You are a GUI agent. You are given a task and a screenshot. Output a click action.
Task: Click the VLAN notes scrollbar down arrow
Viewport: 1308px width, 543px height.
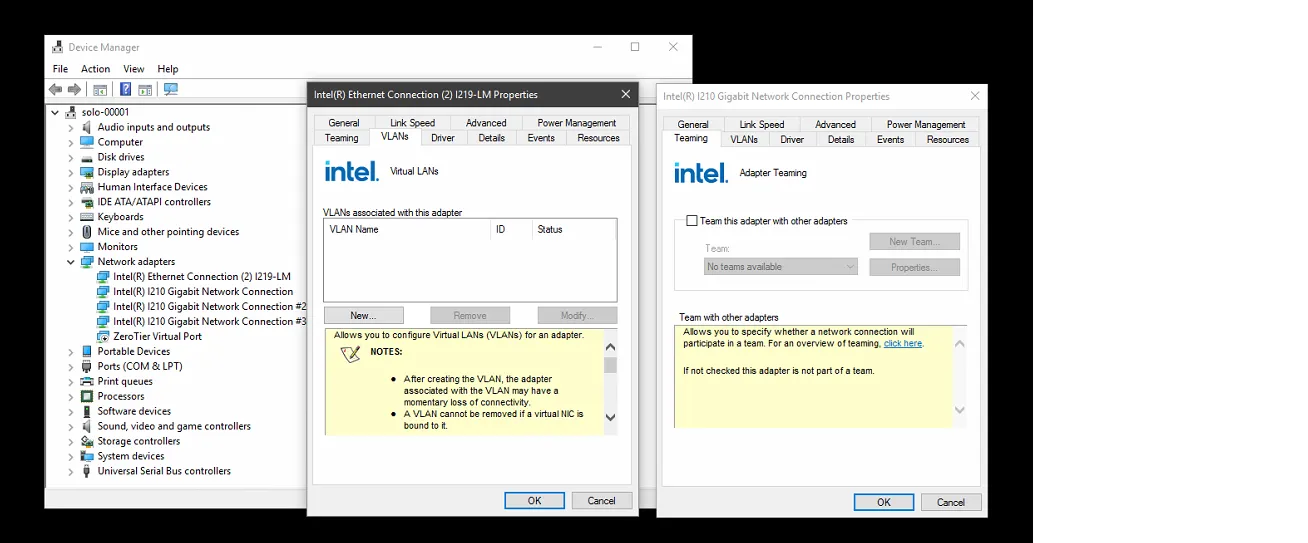click(611, 418)
